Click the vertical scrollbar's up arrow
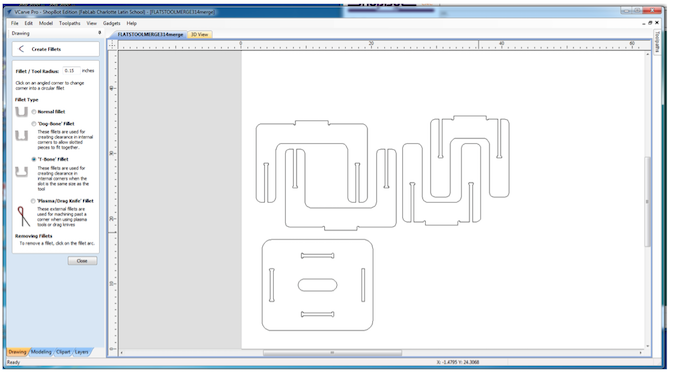The height and width of the screenshot is (375, 679). click(648, 55)
